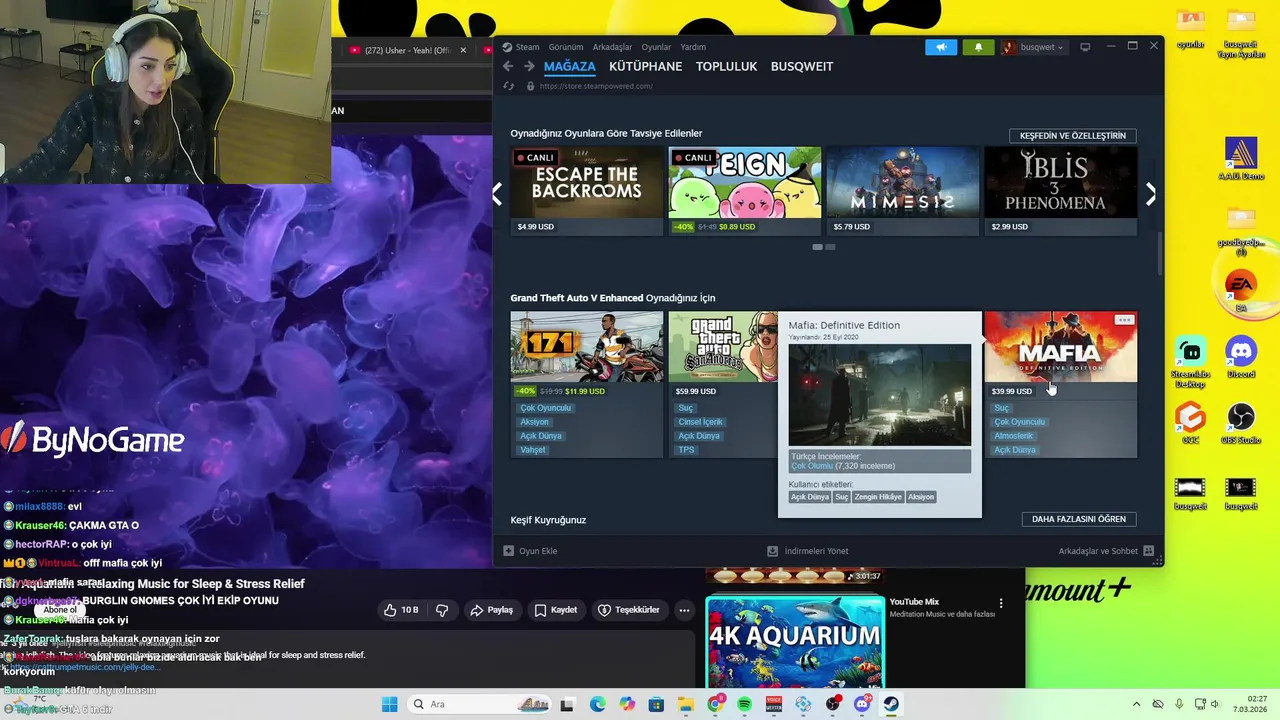Click Oyun Ekle at Steam's bottom

click(530, 551)
